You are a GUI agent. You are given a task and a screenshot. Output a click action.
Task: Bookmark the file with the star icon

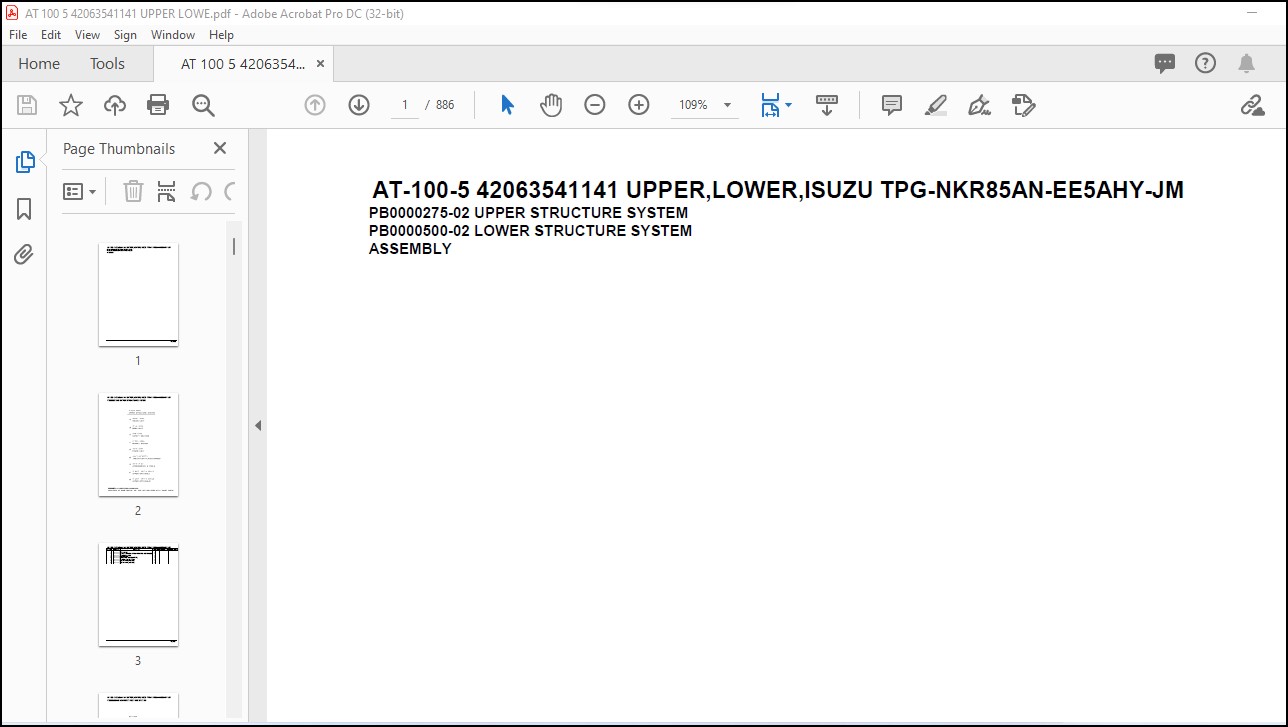click(71, 105)
